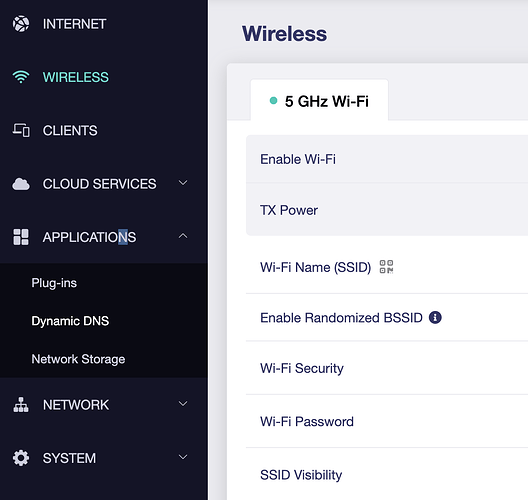Select the 5 GHz Wi-Fi tab
The width and height of the screenshot is (528, 500).
point(319,100)
